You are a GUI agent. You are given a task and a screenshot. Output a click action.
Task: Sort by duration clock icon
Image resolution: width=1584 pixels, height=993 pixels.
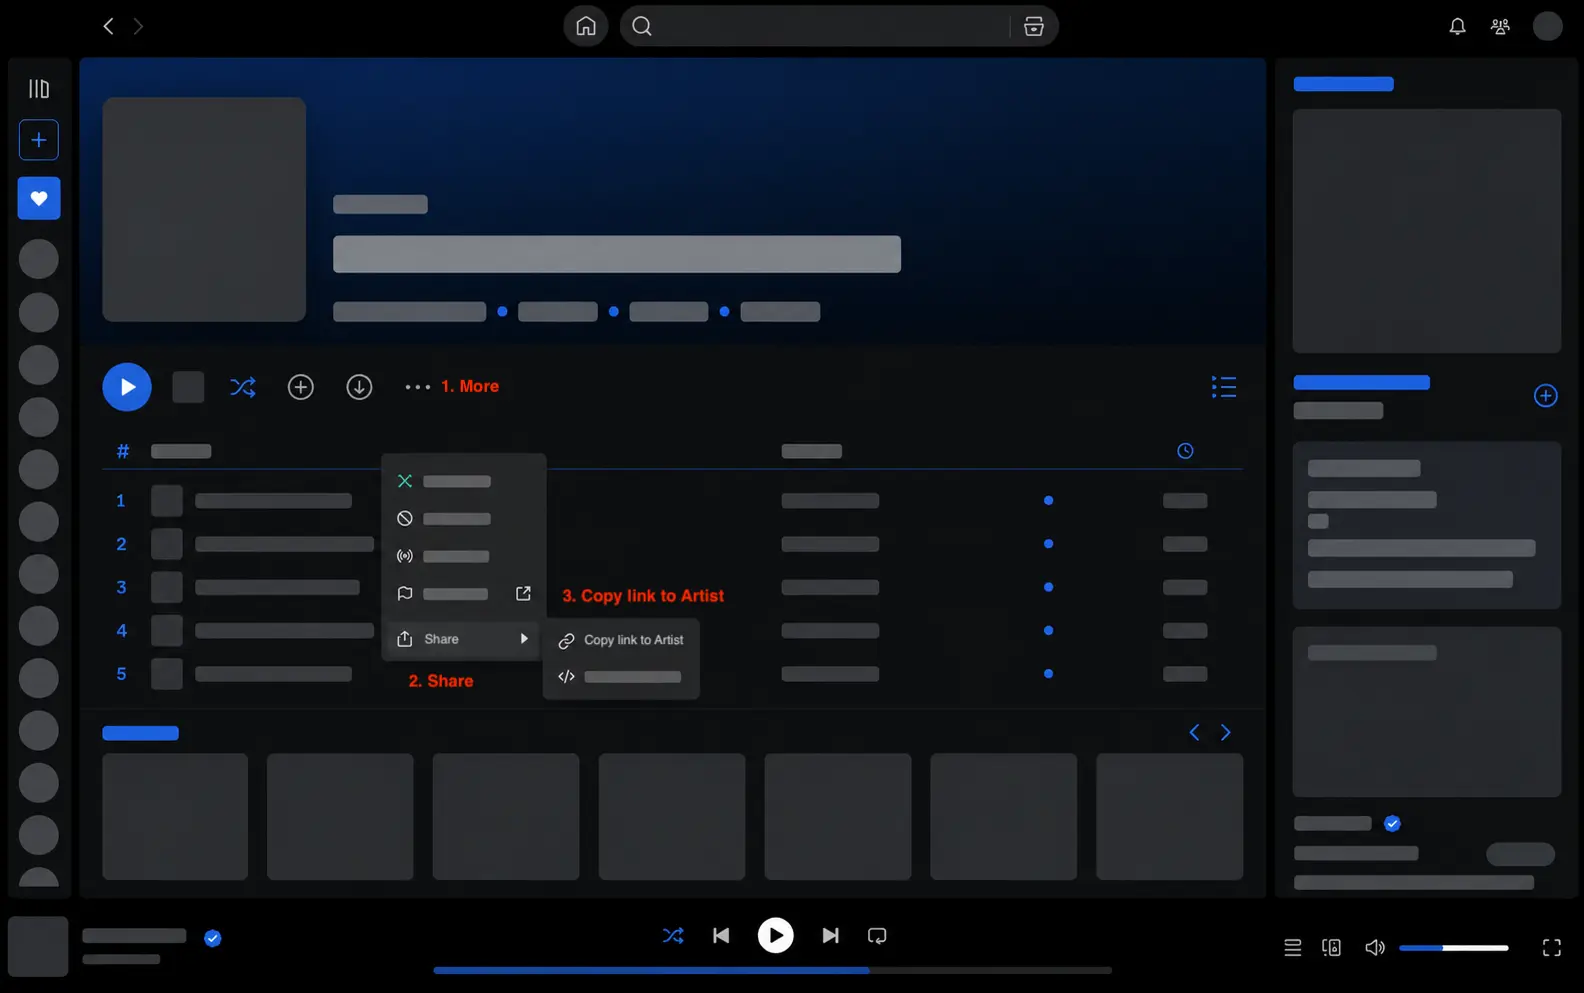(1185, 451)
